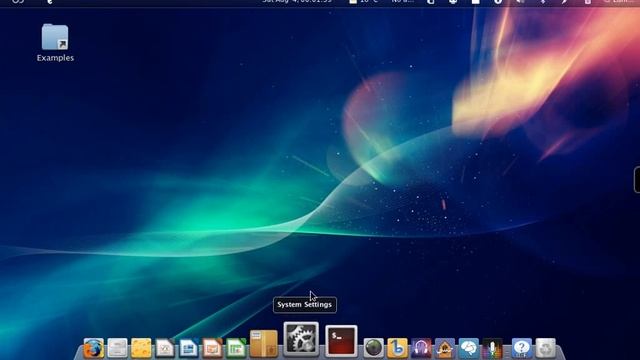Image resolution: width=640 pixels, height=360 pixels.
Task: Open the Trash in the dock
Action: [545, 348]
